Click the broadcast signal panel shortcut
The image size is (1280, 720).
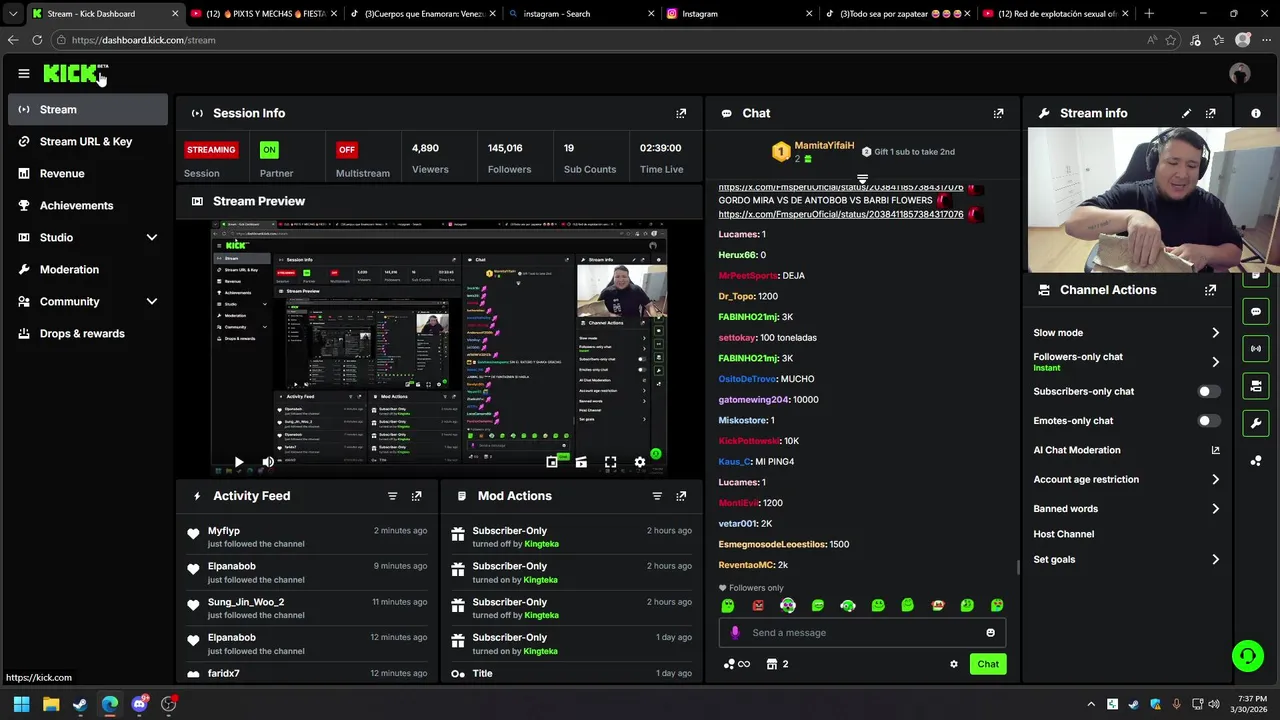1256,349
